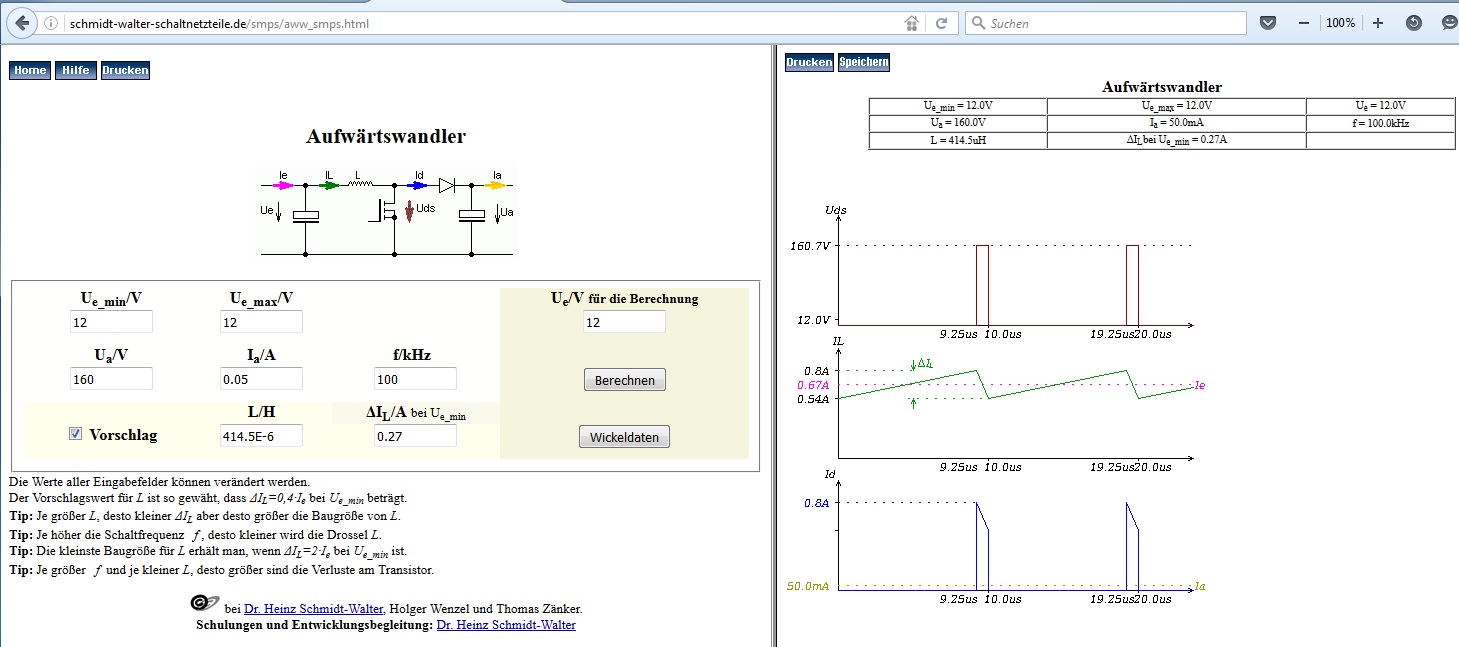Focus the ΔIL/A input with 0.27
This screenshot has height=647, width=1459.
tap(415, 436)
